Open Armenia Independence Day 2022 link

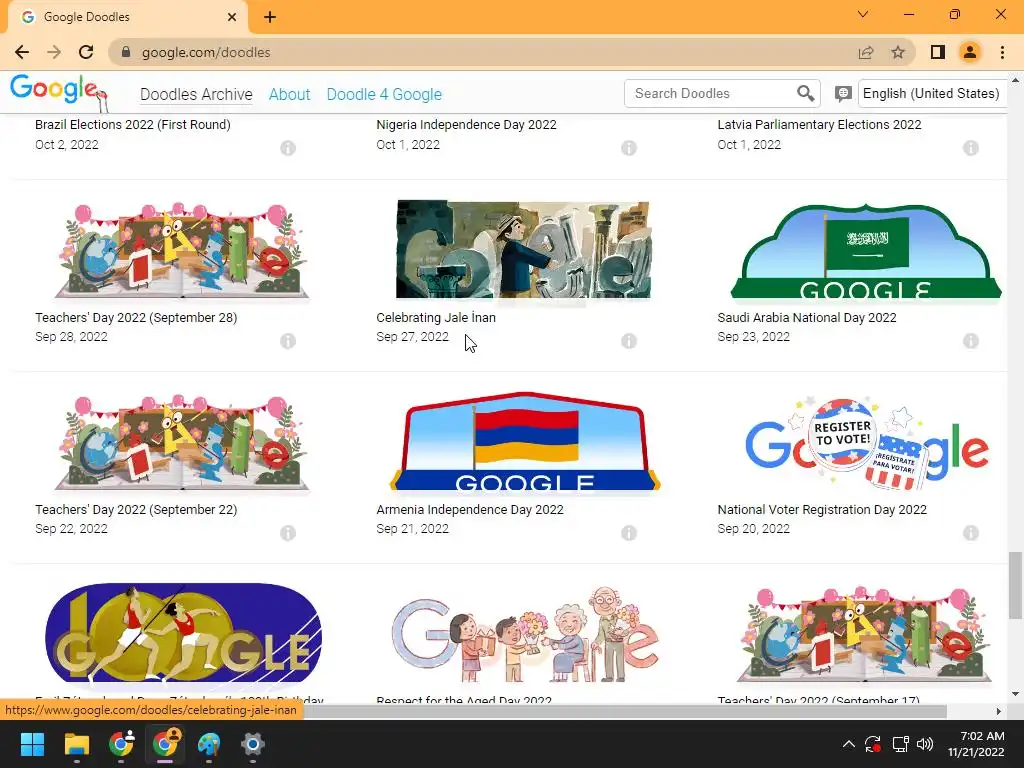(x=470, y=509)
